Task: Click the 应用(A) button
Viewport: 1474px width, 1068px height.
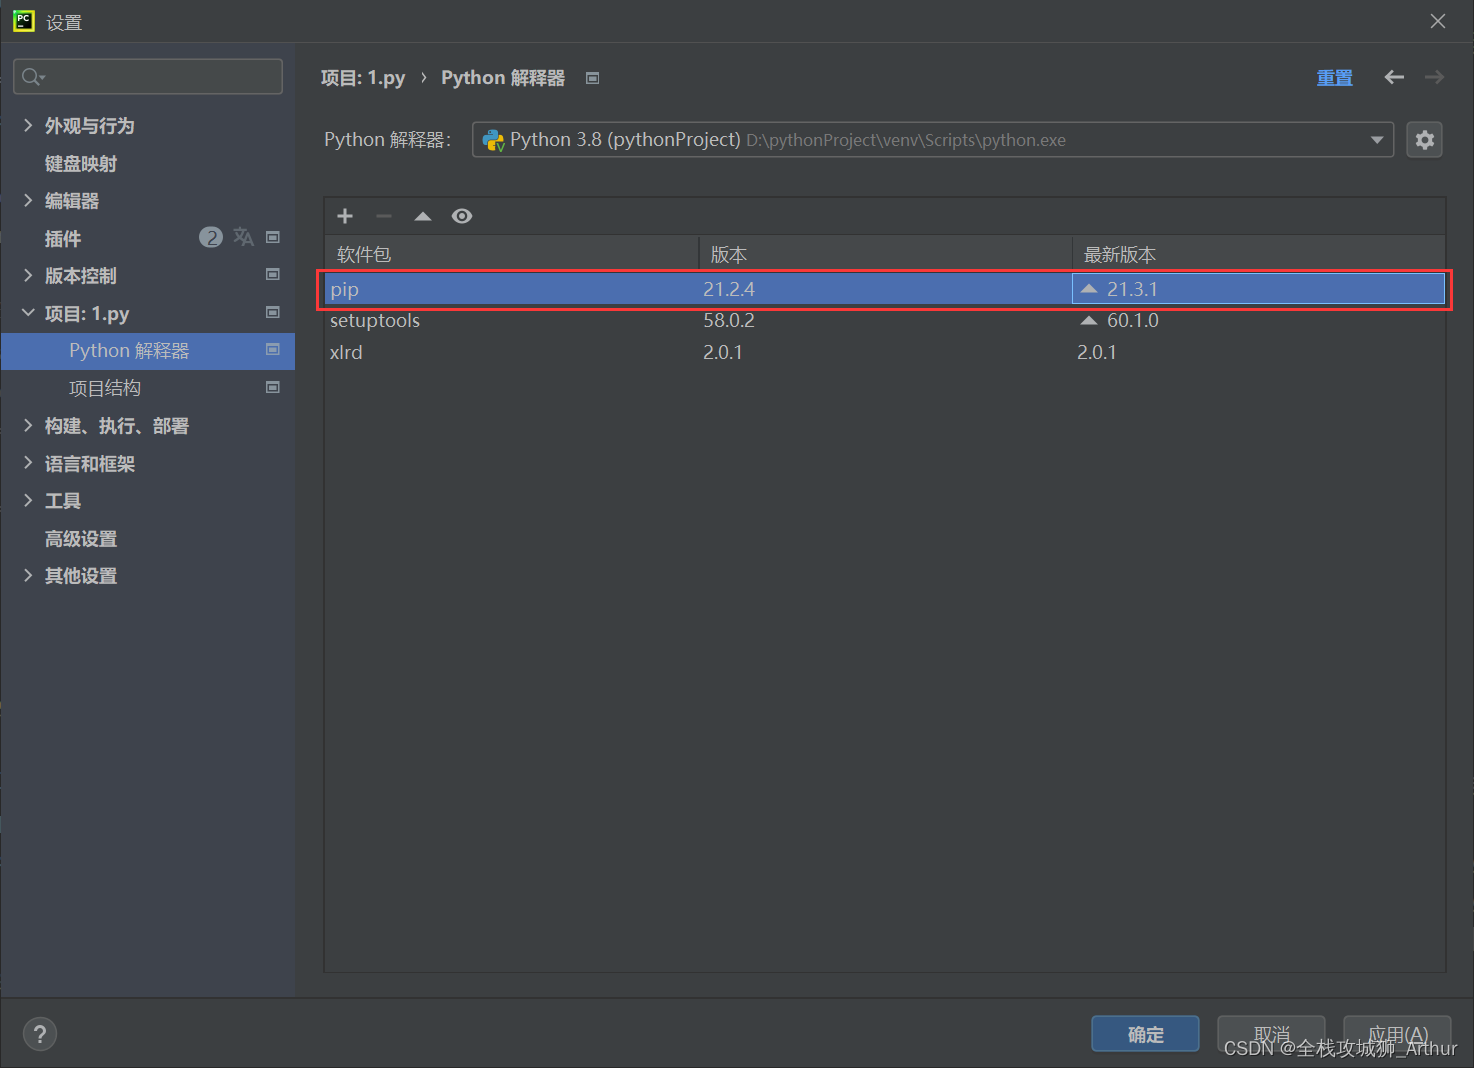Action: tap(1397, 1034)
